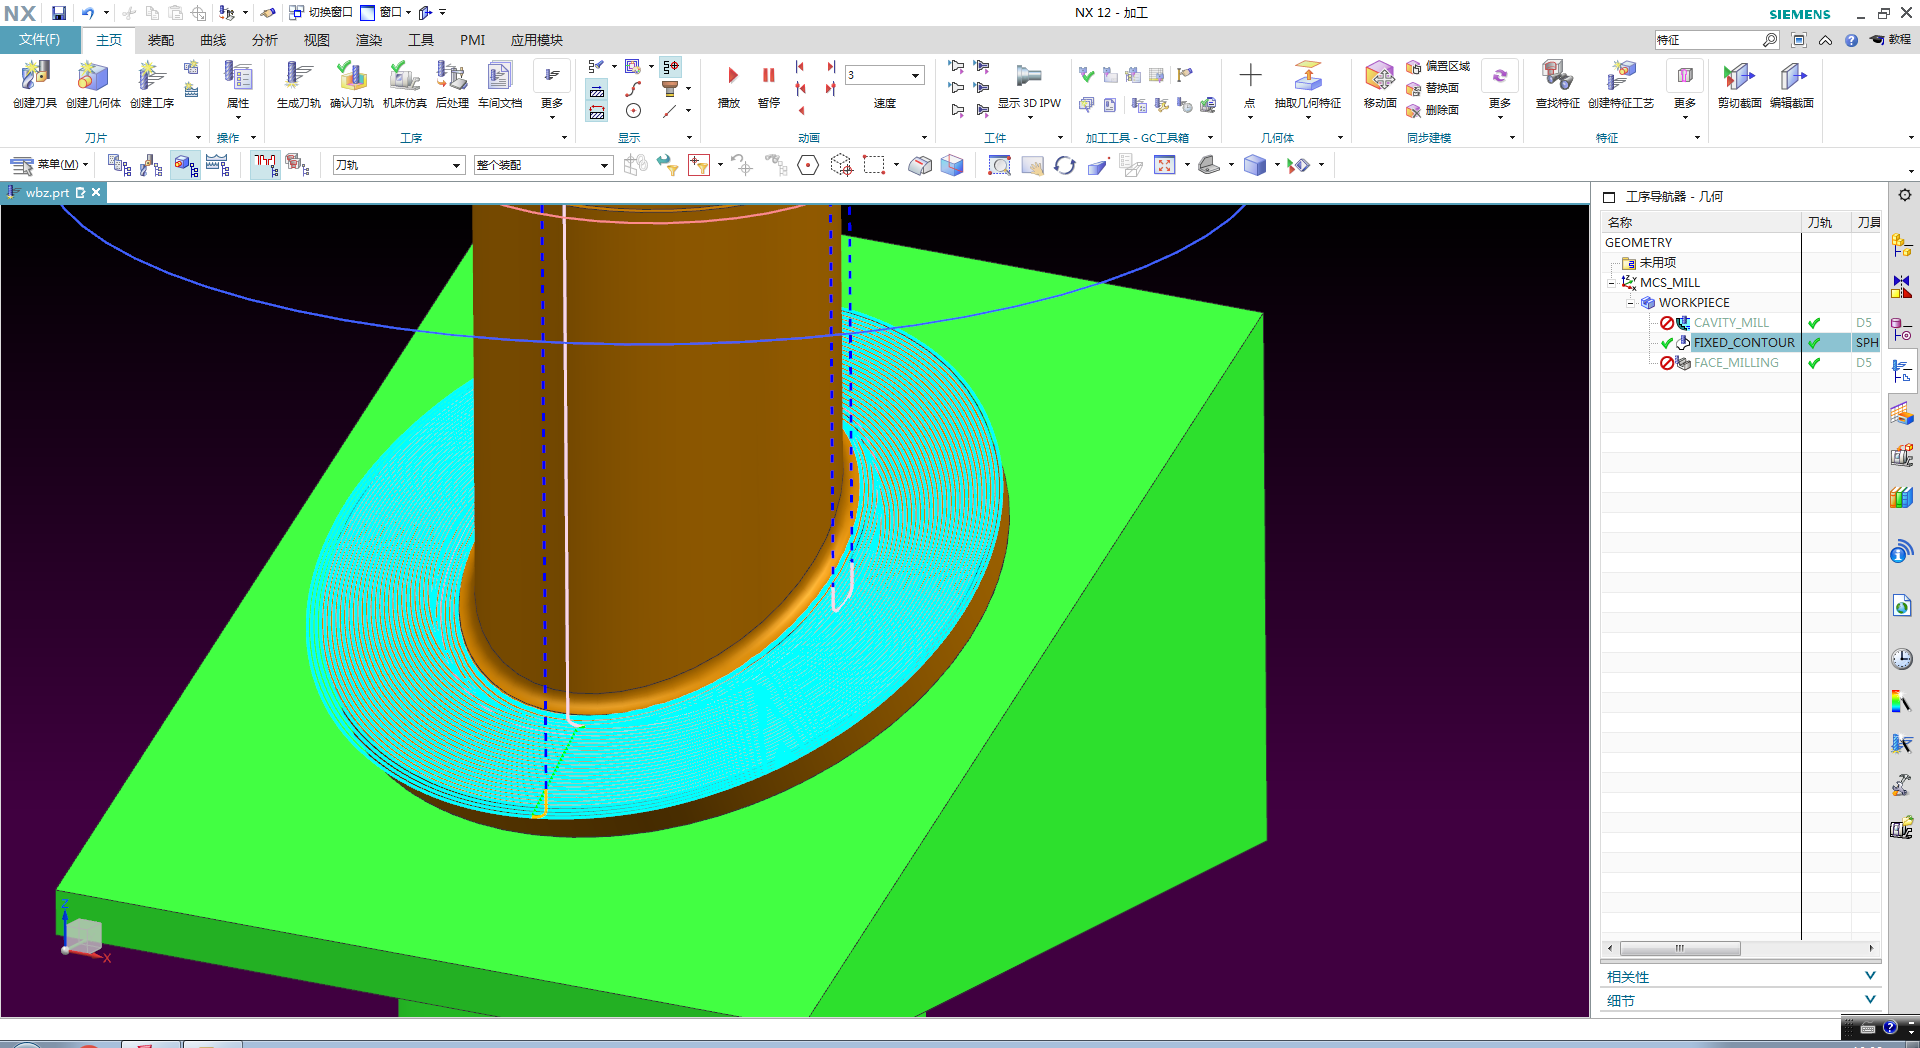This screenshot has height=1048, width=1920.
Task: Click the Undo arrow icon
Action: pos(88,13)
